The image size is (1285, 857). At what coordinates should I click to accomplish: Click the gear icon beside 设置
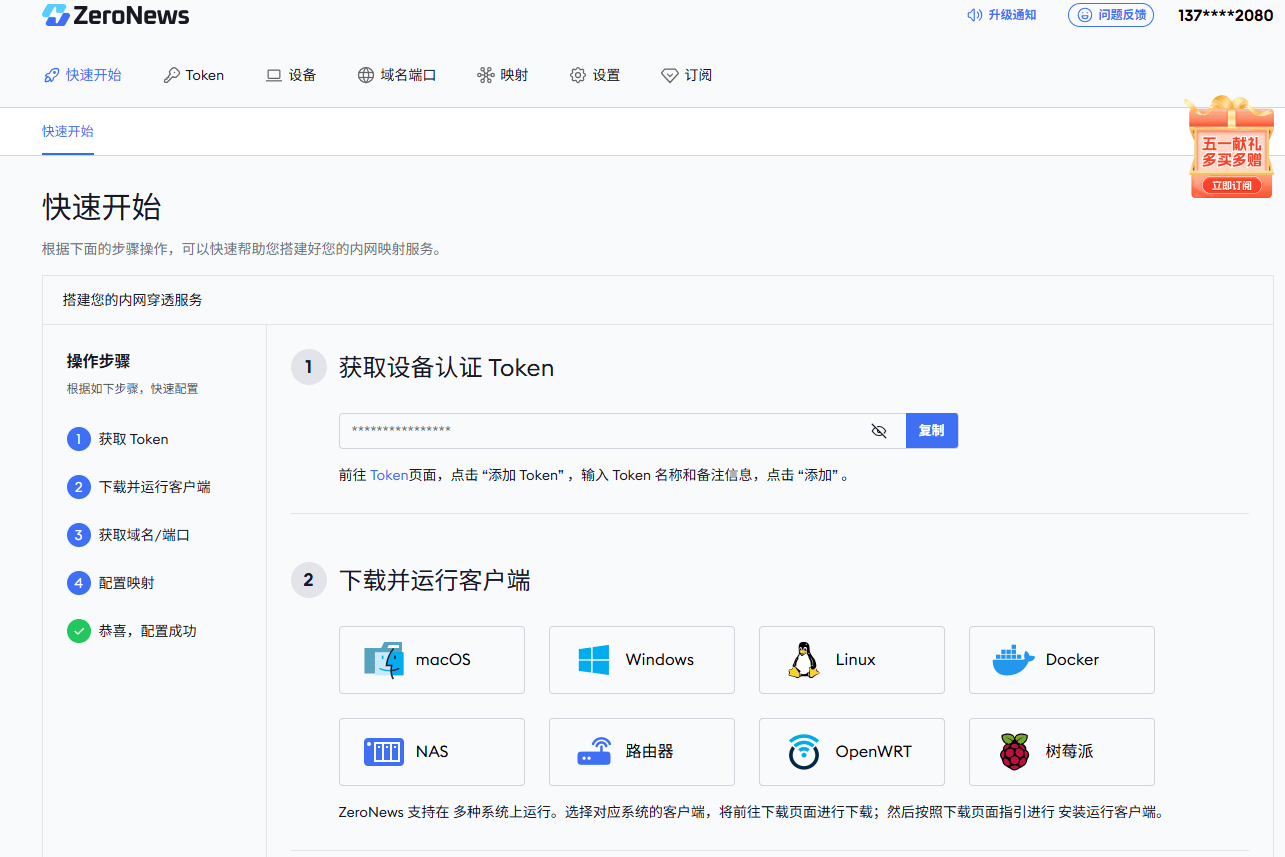coord(578,75)
